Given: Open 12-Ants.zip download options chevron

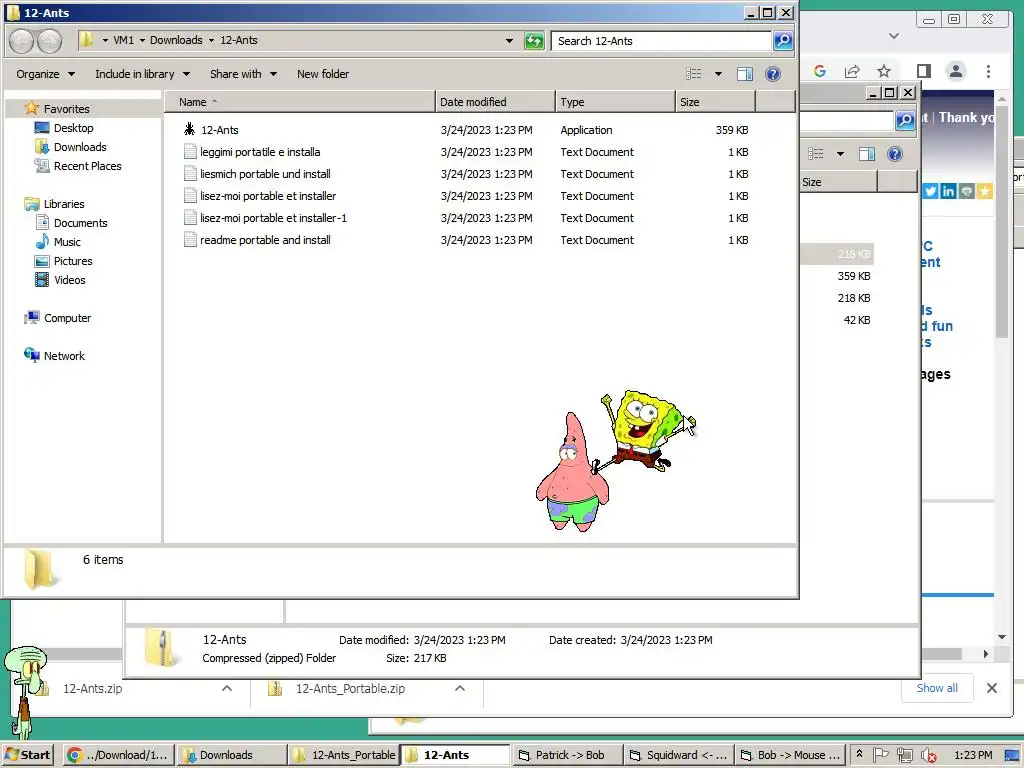Looking at the screenshot, I should click(227, 688).
